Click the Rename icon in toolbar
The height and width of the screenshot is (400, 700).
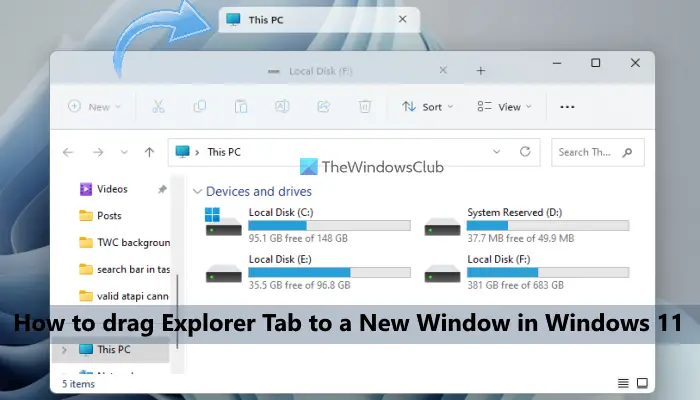point(282,107)
